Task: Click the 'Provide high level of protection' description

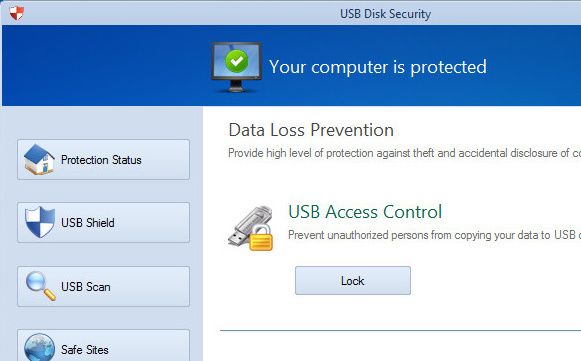Action: 404,153
